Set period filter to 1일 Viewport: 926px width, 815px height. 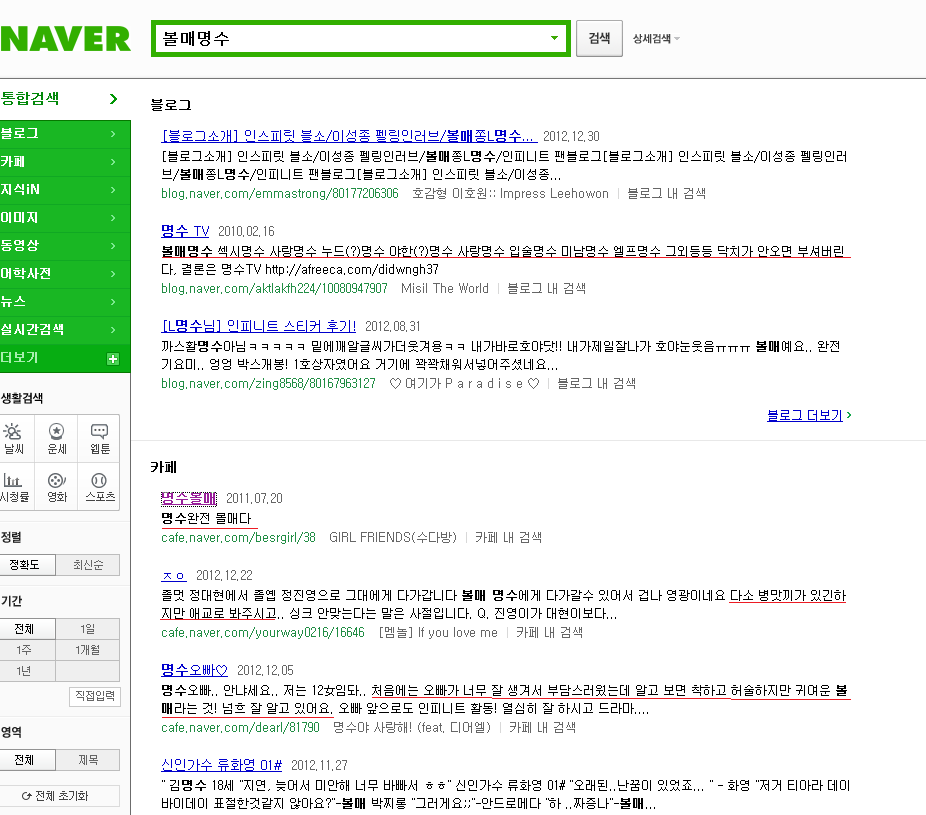click(87, 629)
